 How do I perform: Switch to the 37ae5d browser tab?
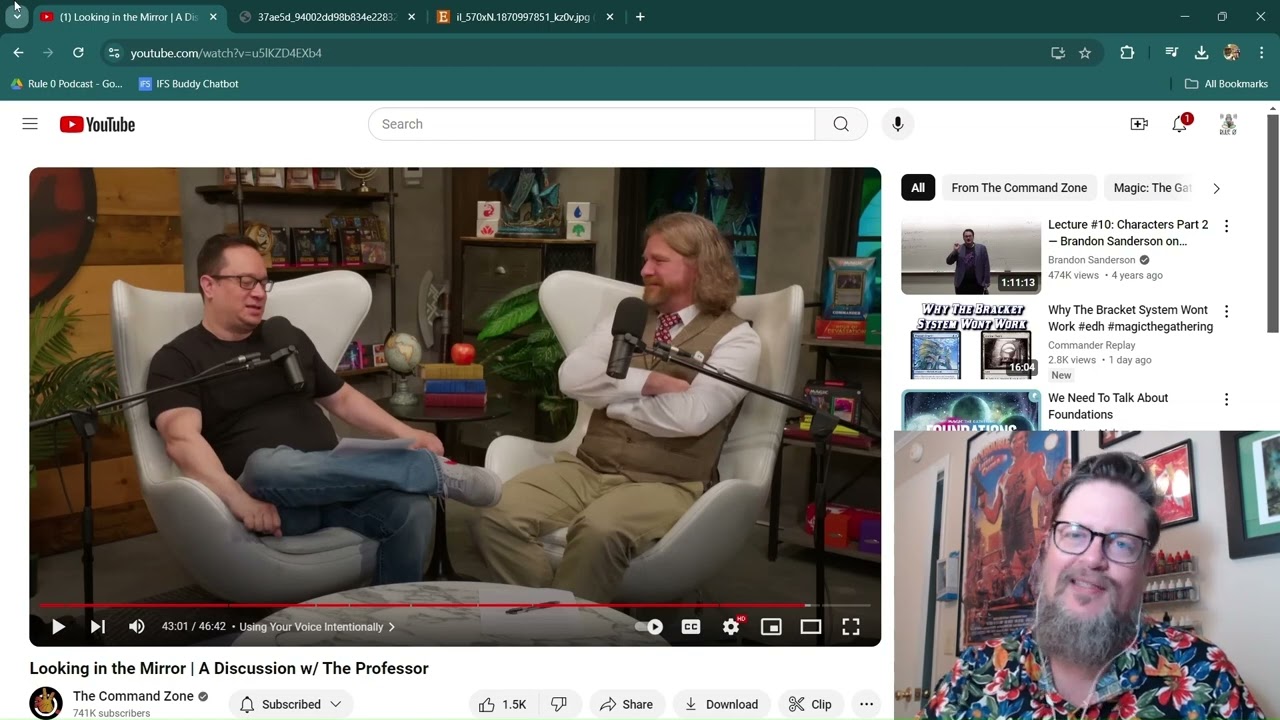coord(328,17)
